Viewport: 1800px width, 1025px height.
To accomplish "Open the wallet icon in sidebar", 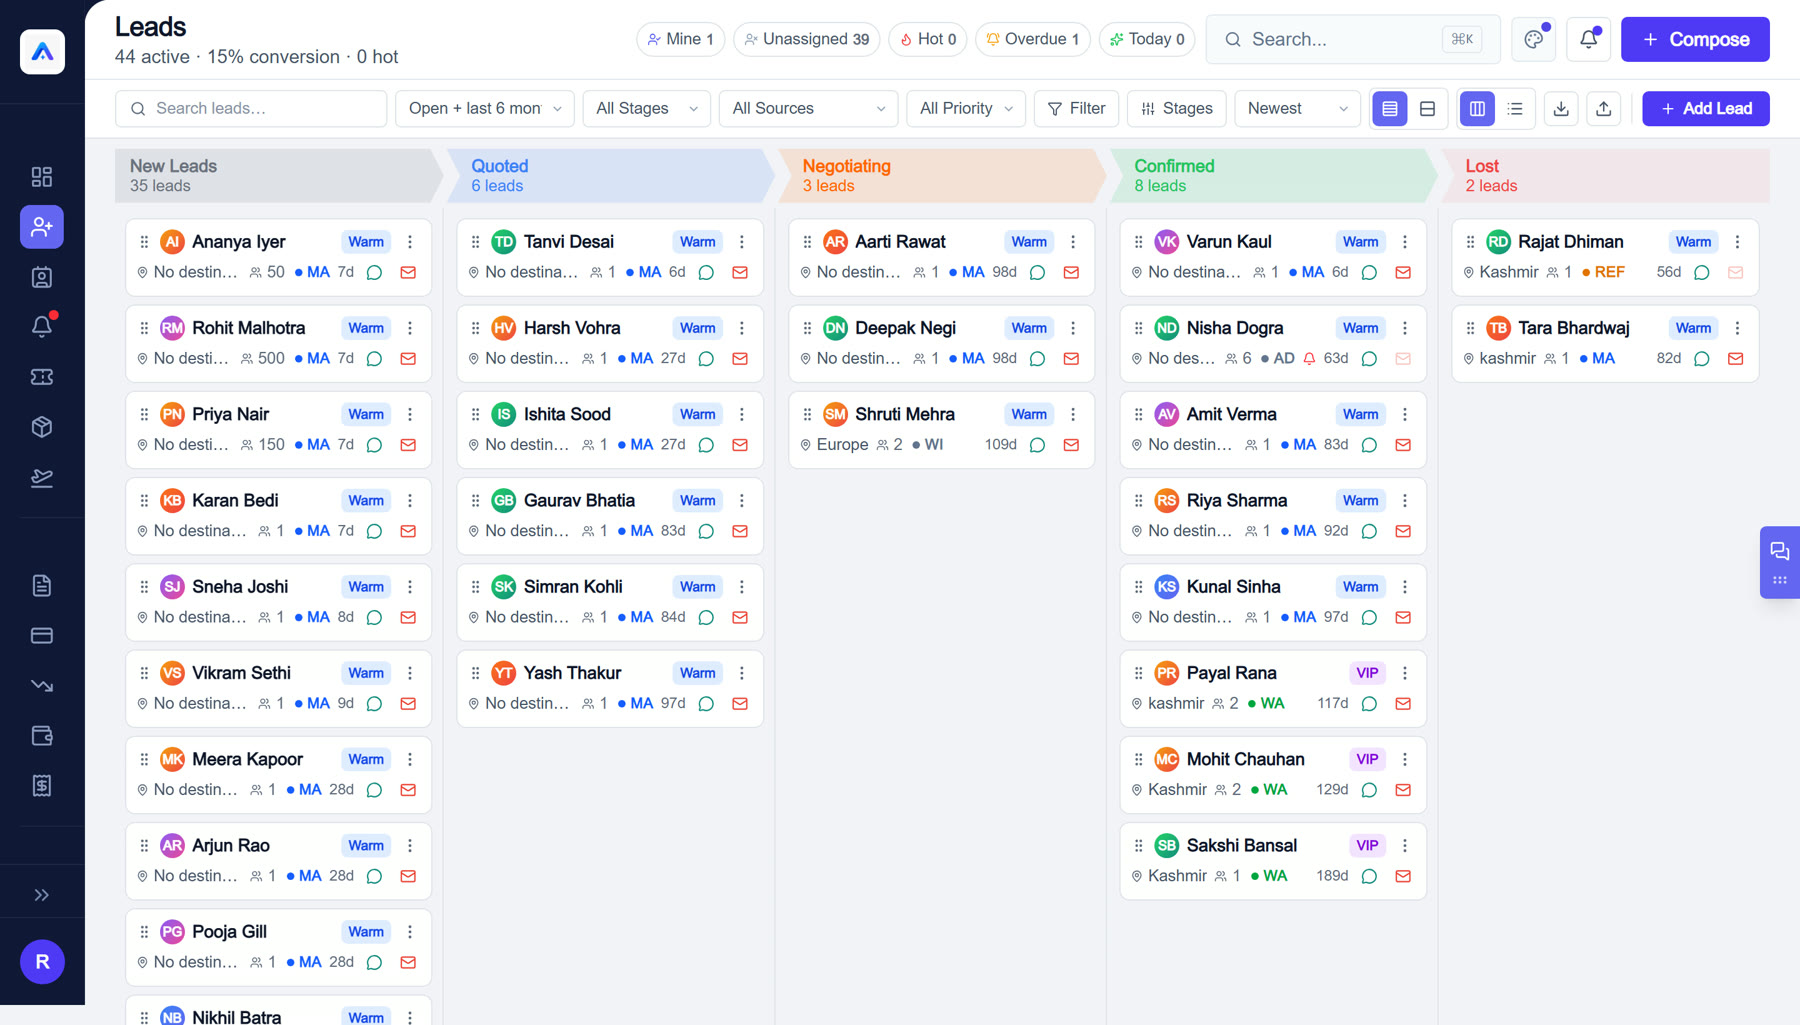I will pyautogui.click(x=42, y=736).
